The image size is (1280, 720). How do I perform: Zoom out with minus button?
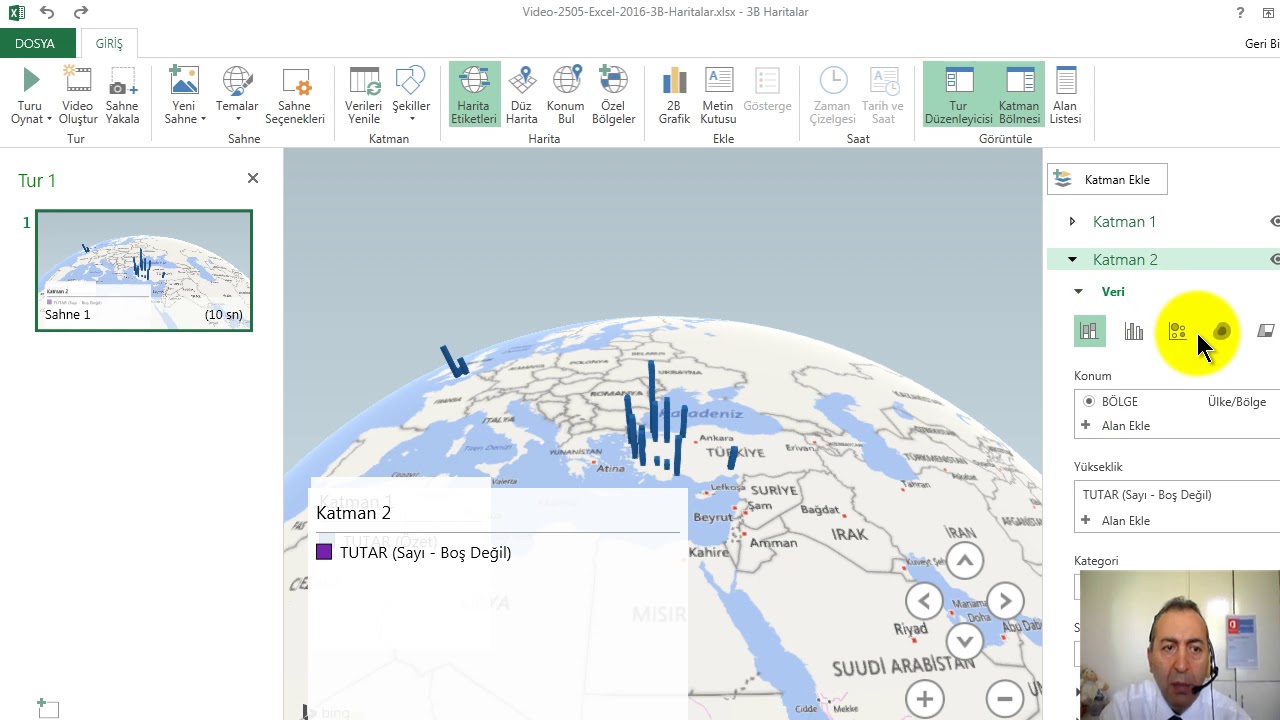pyautogui.click(x=1005, y=699)
